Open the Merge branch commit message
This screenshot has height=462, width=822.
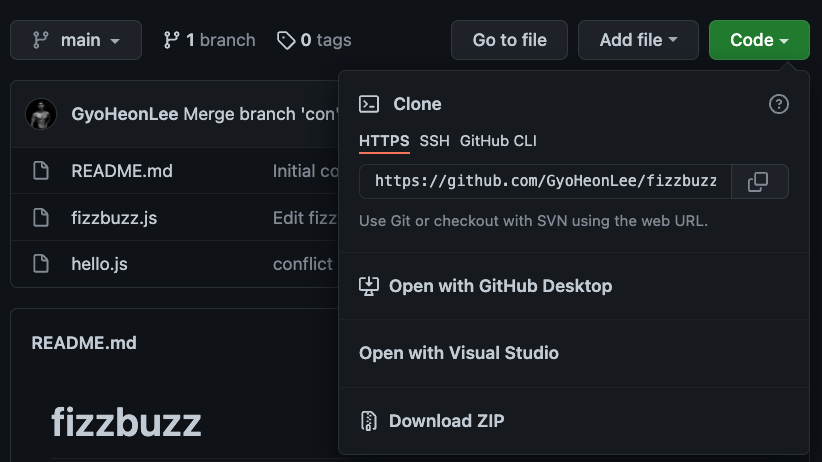point(261,114)
